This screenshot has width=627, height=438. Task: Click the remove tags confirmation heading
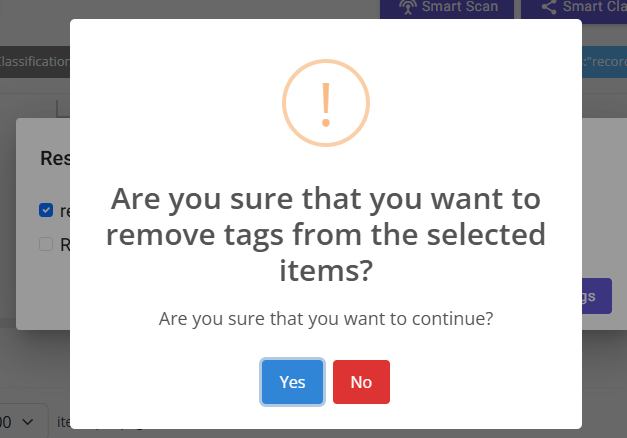[326, 234]
